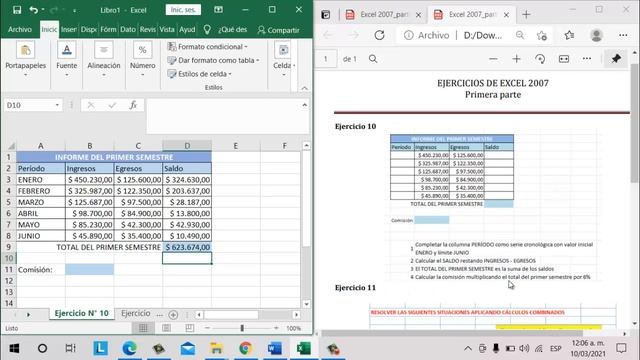Image resolution: width=640 pixels, height=360 pixels.
Task: Open the Name Box dropdown arrow
Action: pos(57,105)
